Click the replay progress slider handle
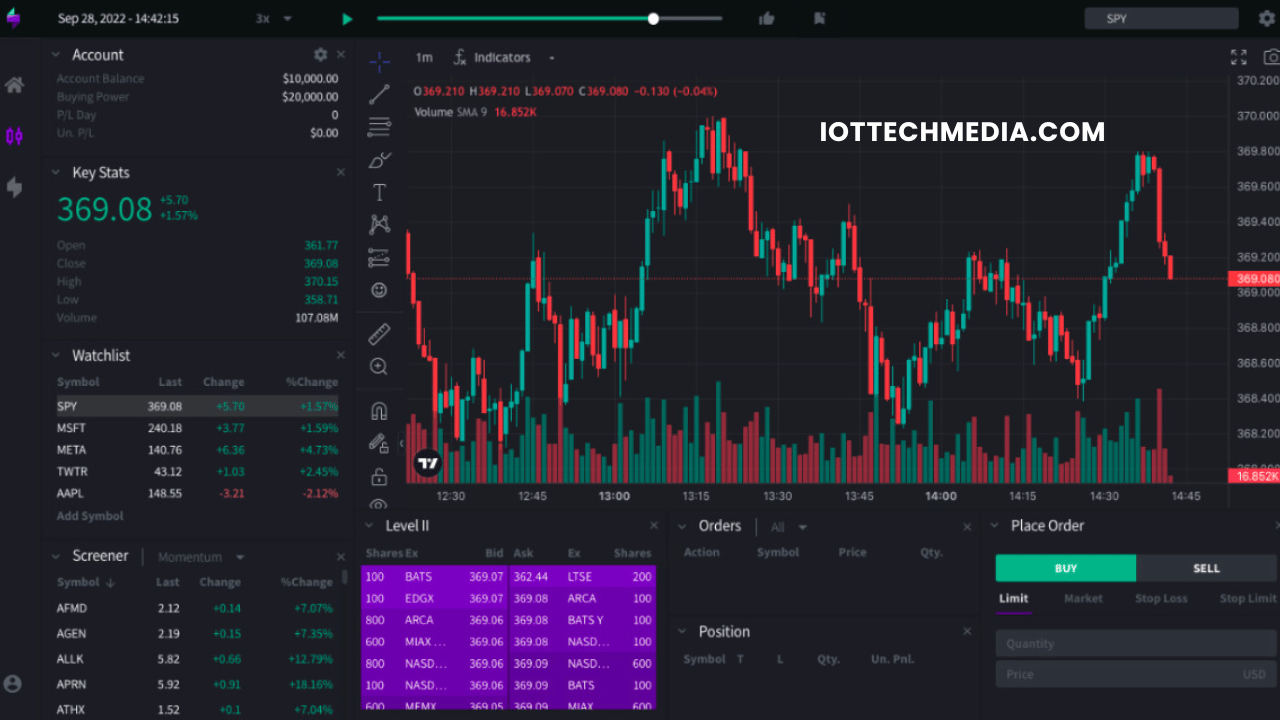1280x720 pixels. click(x=653, y=18)
